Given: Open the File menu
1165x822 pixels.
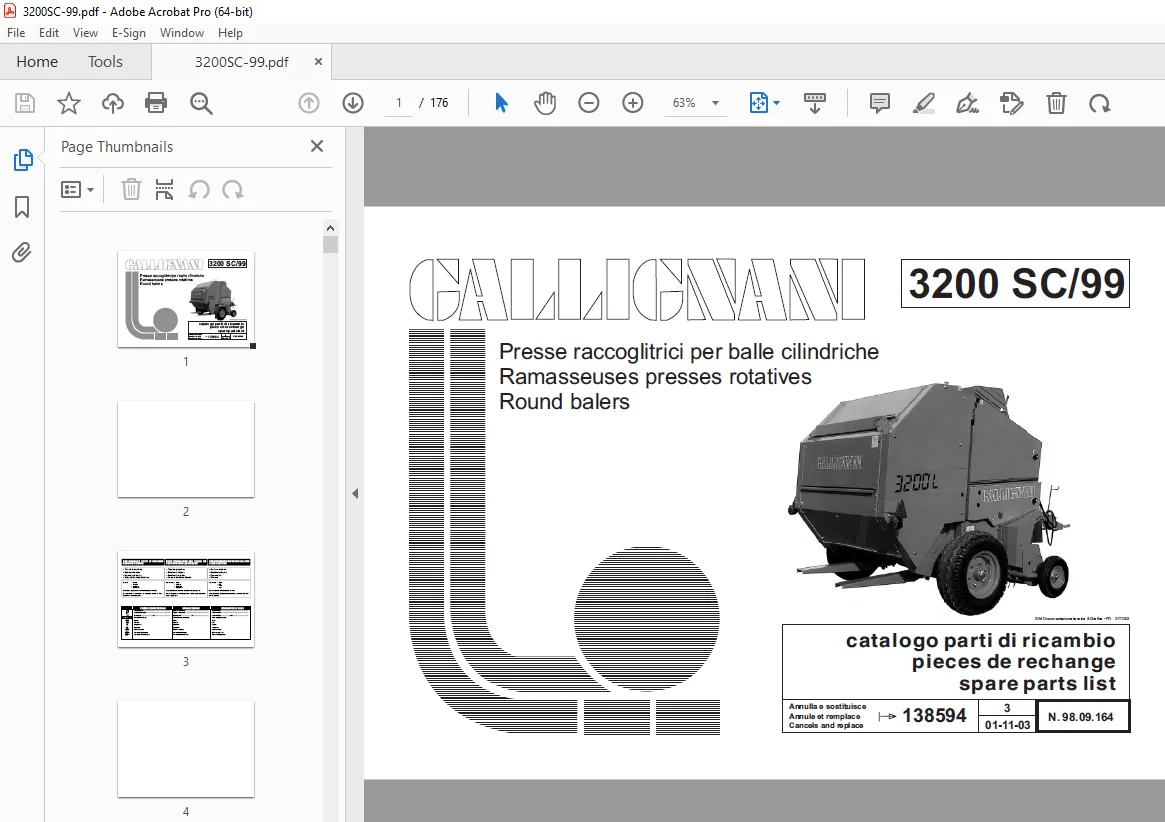Looking at the screenshot, I should pyautogui.click(x=16, y=33).
